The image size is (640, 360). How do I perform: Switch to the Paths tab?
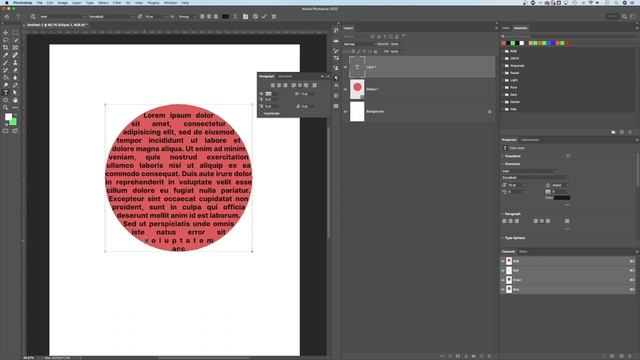(x=523, y=252)
